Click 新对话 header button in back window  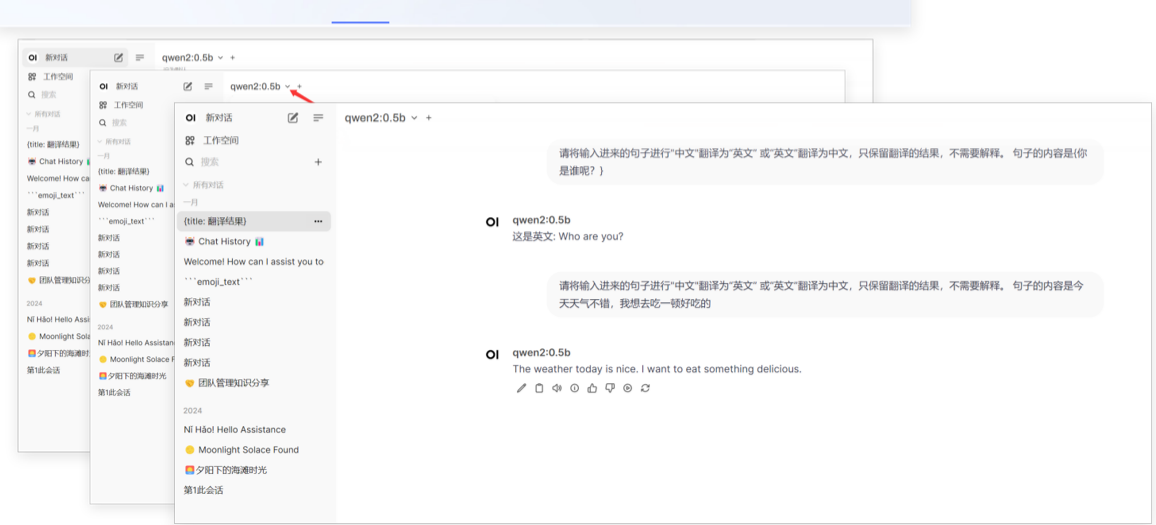[56, 57]
